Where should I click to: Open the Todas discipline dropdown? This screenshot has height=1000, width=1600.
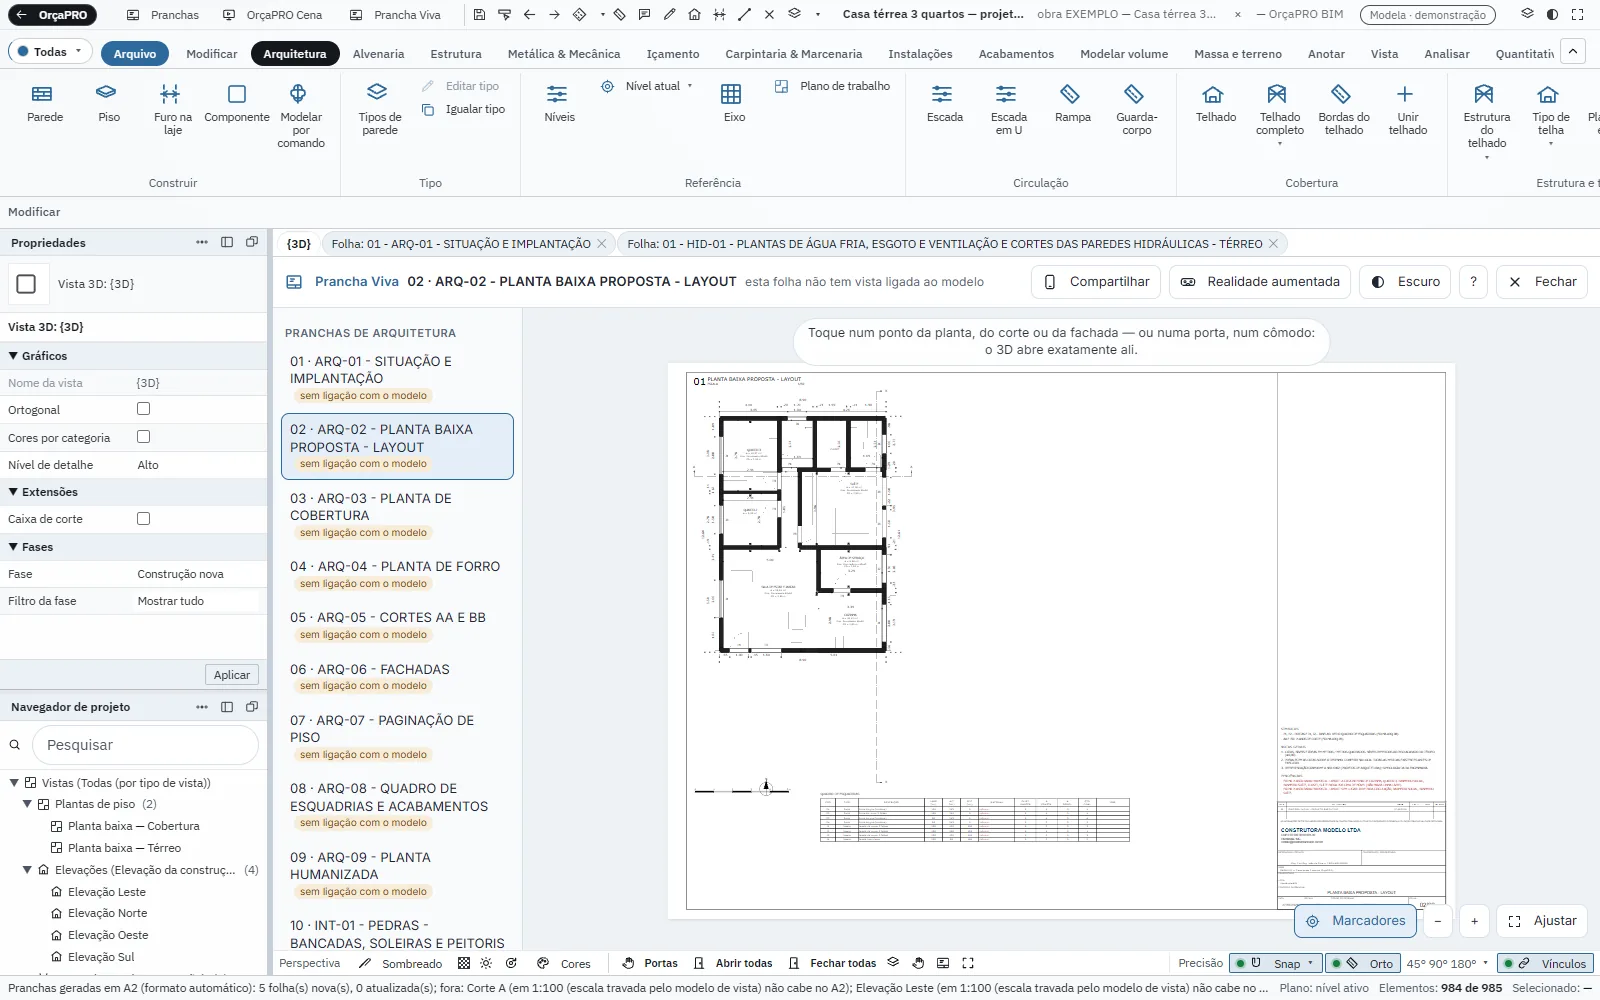(50, 52)
